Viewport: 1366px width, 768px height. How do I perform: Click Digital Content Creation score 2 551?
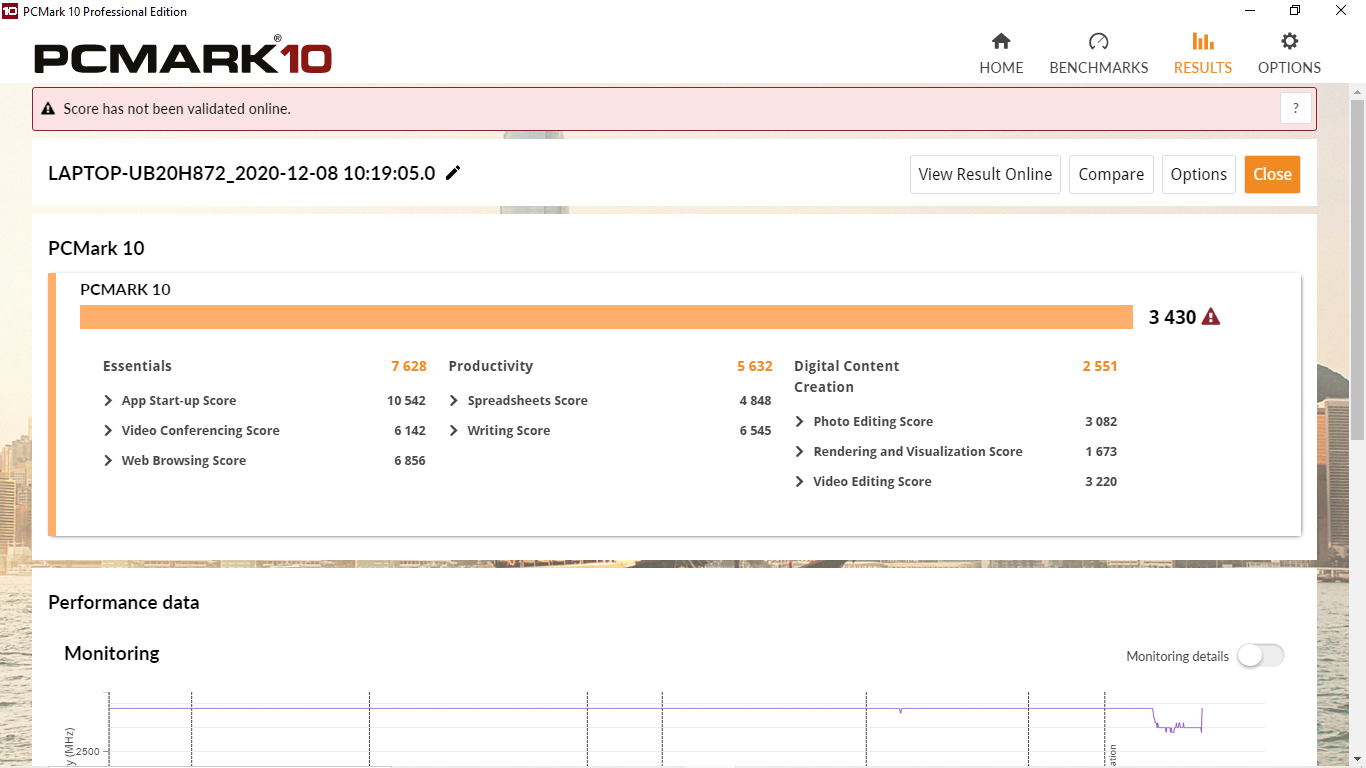click(1100, 366)
